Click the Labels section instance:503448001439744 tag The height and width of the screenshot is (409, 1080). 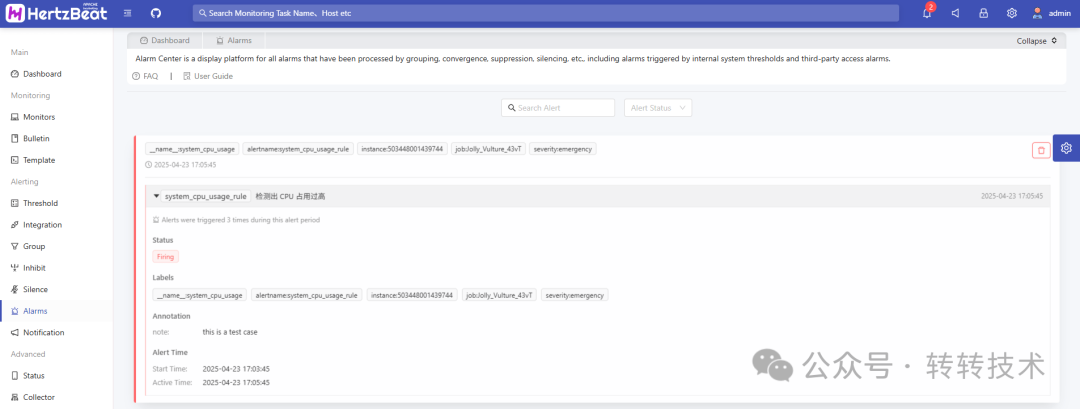pyautogui.click(x=412, y=295)
